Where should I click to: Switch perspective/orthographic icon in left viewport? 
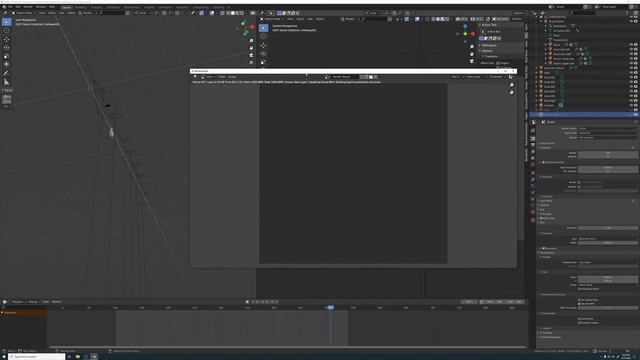click(x=251, y=62)
